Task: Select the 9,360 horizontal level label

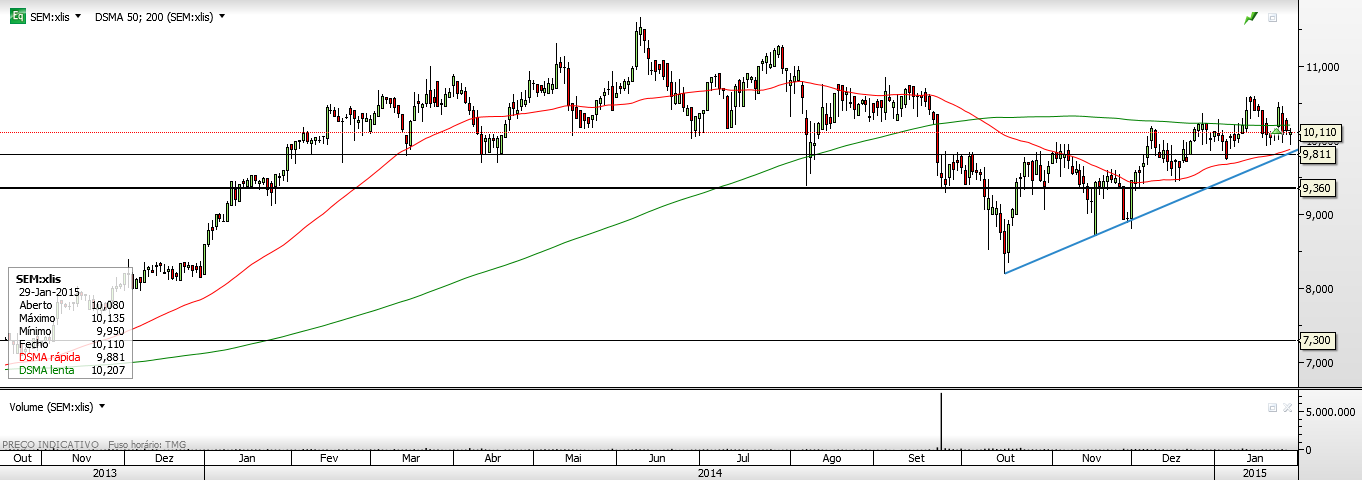Action: tap(1317, 188)
